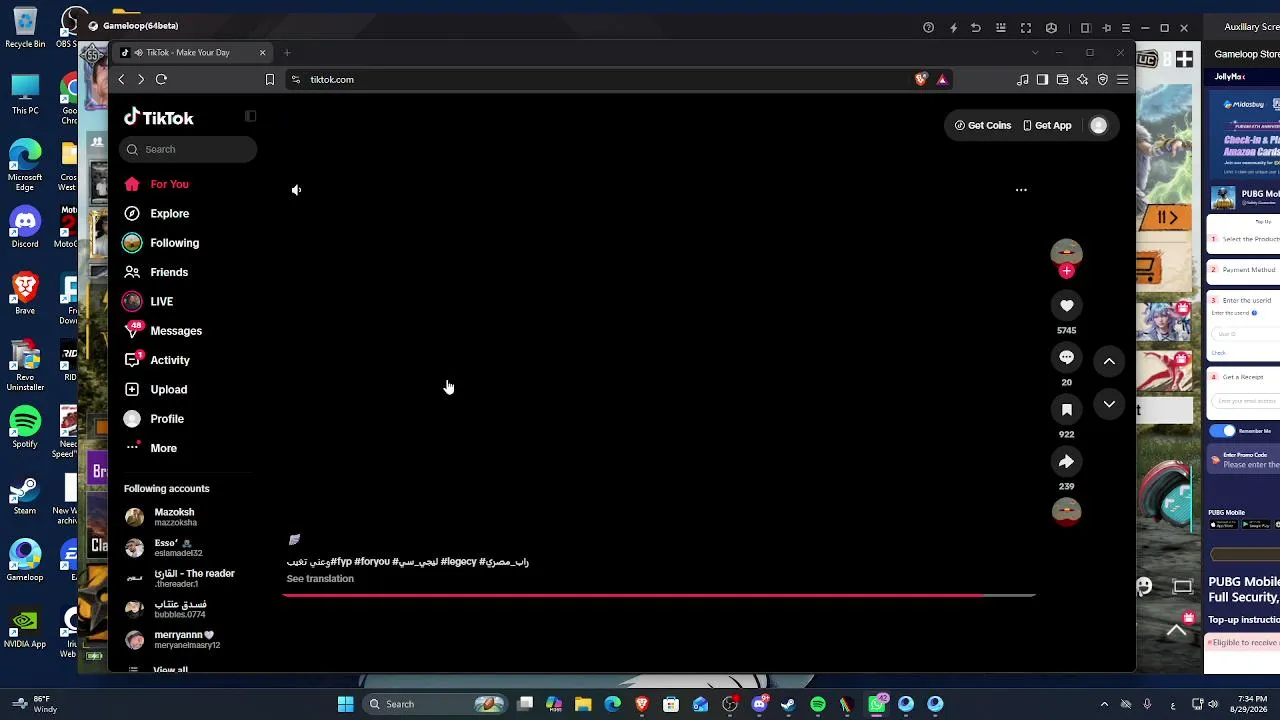1280x720 pixels.
Task: Open the Friends section
Action: coord(157,272)
